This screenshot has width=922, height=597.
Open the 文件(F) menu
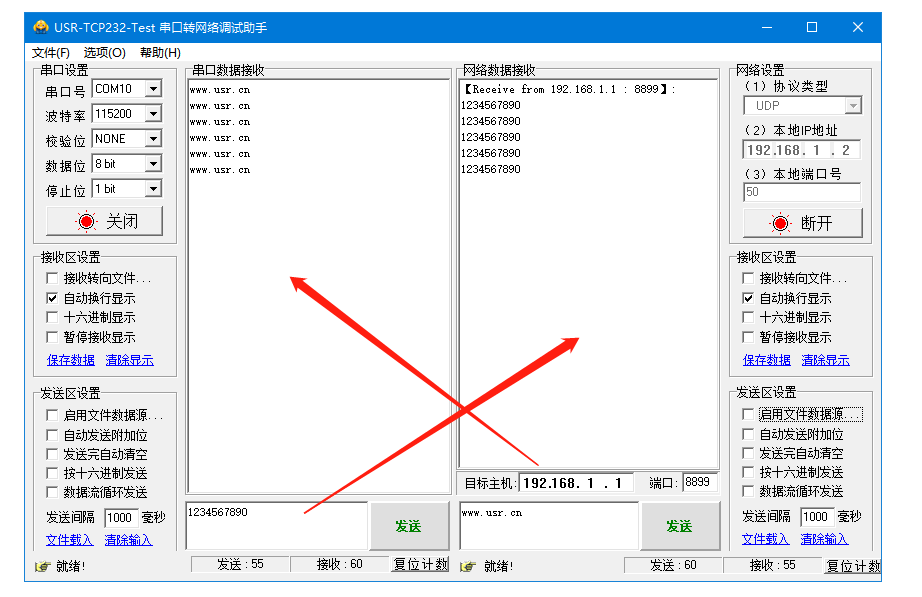[x=51, y=52]
